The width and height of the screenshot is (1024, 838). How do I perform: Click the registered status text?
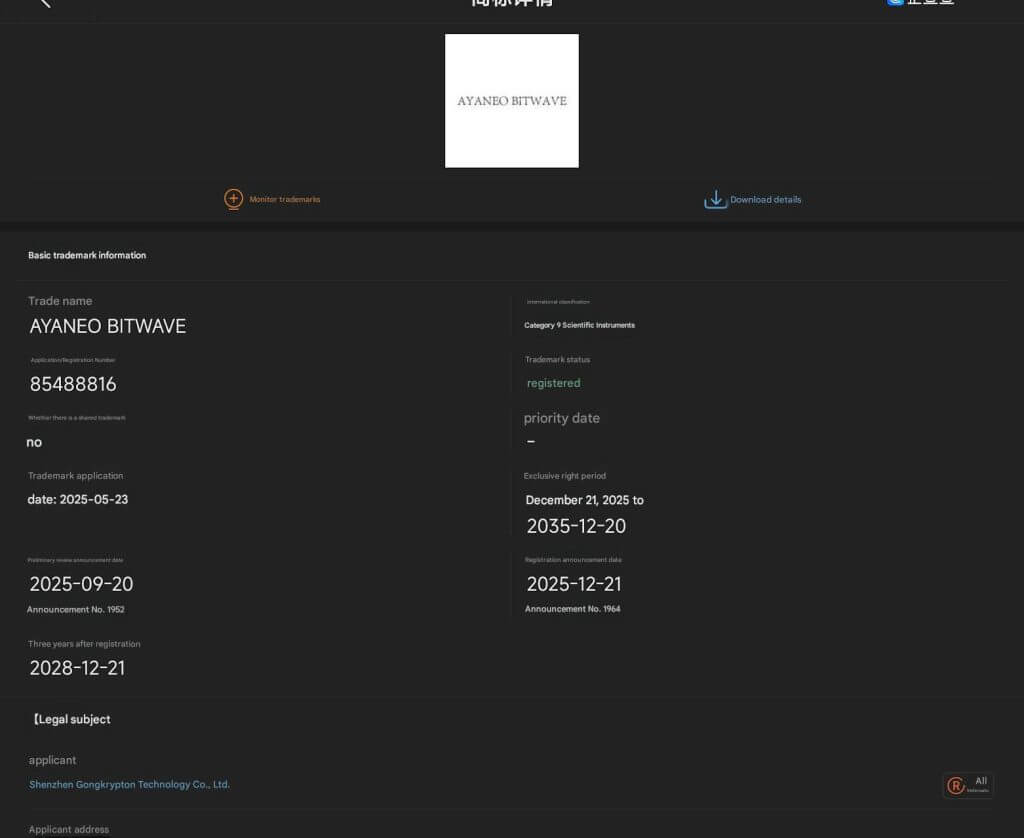(553, 383)
